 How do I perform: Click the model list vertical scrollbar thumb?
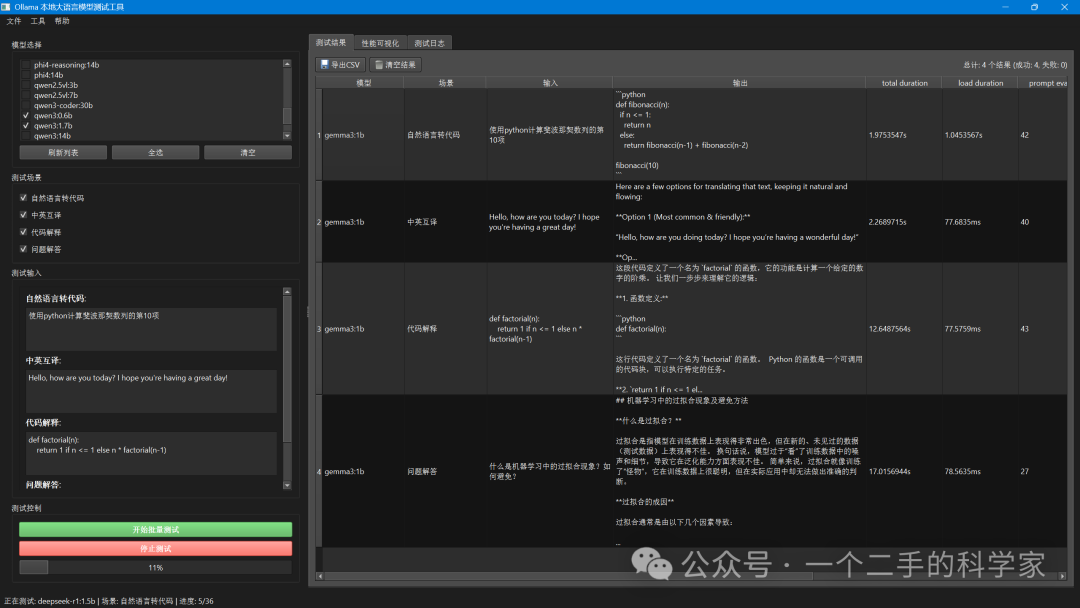pos(287,116)
